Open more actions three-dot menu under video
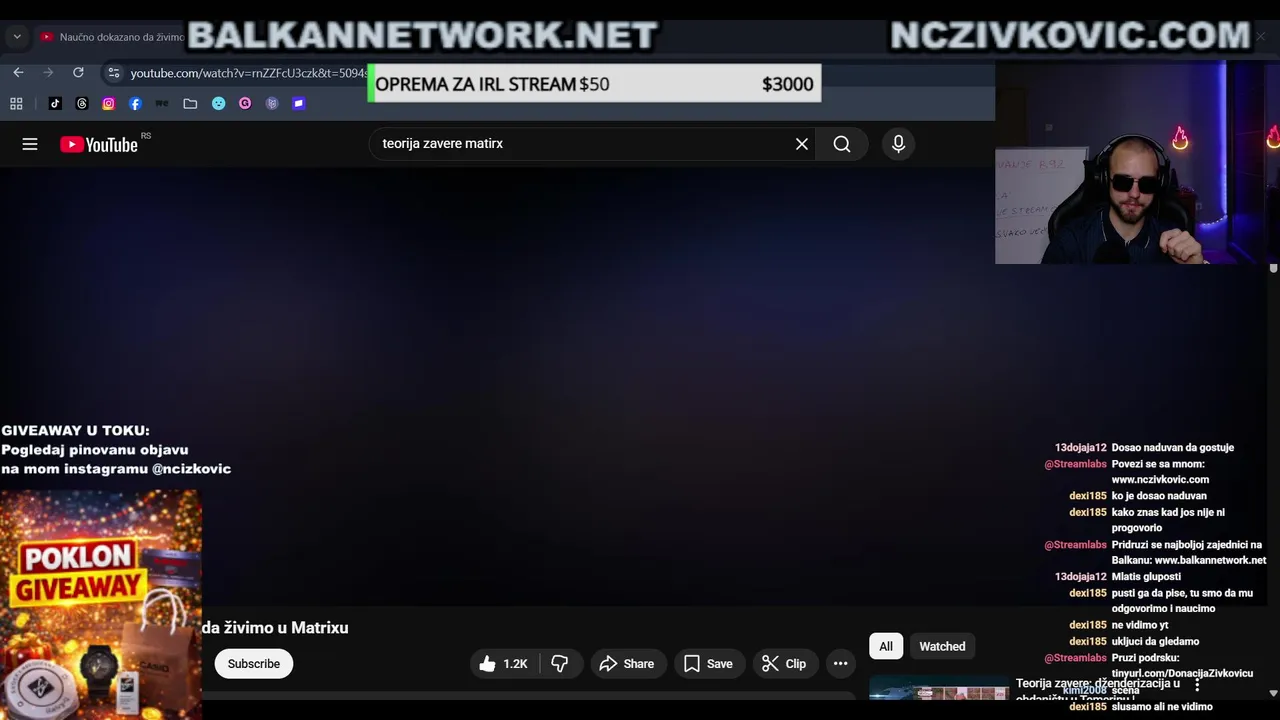 click(x=841, y=664)
